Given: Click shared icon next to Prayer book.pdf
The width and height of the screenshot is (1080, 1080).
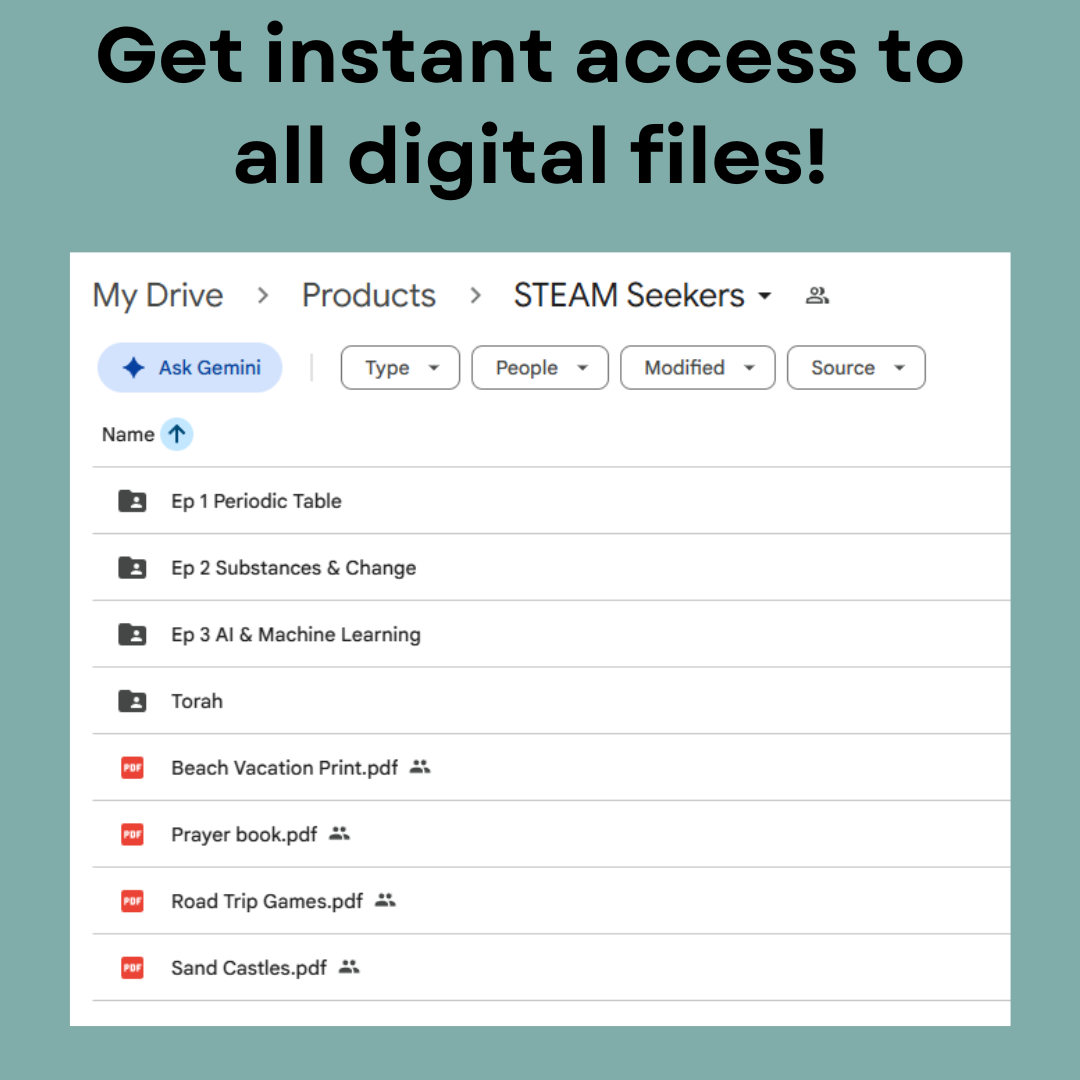Looking at the screenshot, I should [x=340, y=833].
